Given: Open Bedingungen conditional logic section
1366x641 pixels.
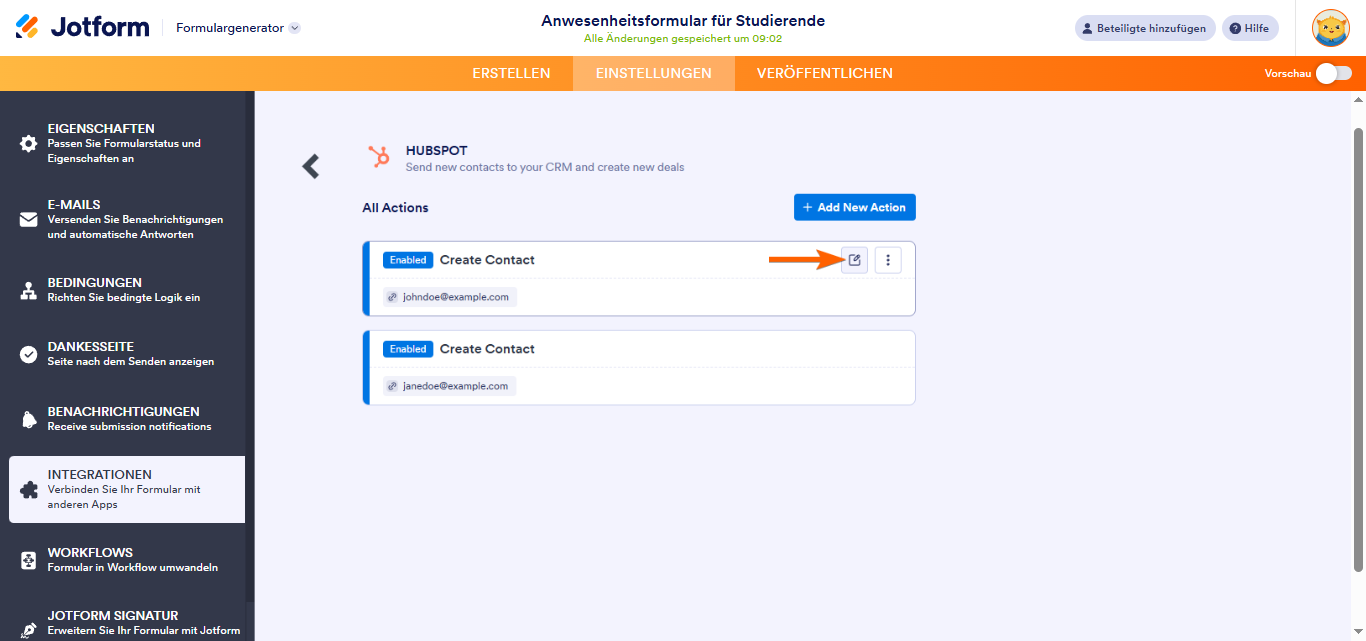Looking at the screenshot, I should 127,290.
